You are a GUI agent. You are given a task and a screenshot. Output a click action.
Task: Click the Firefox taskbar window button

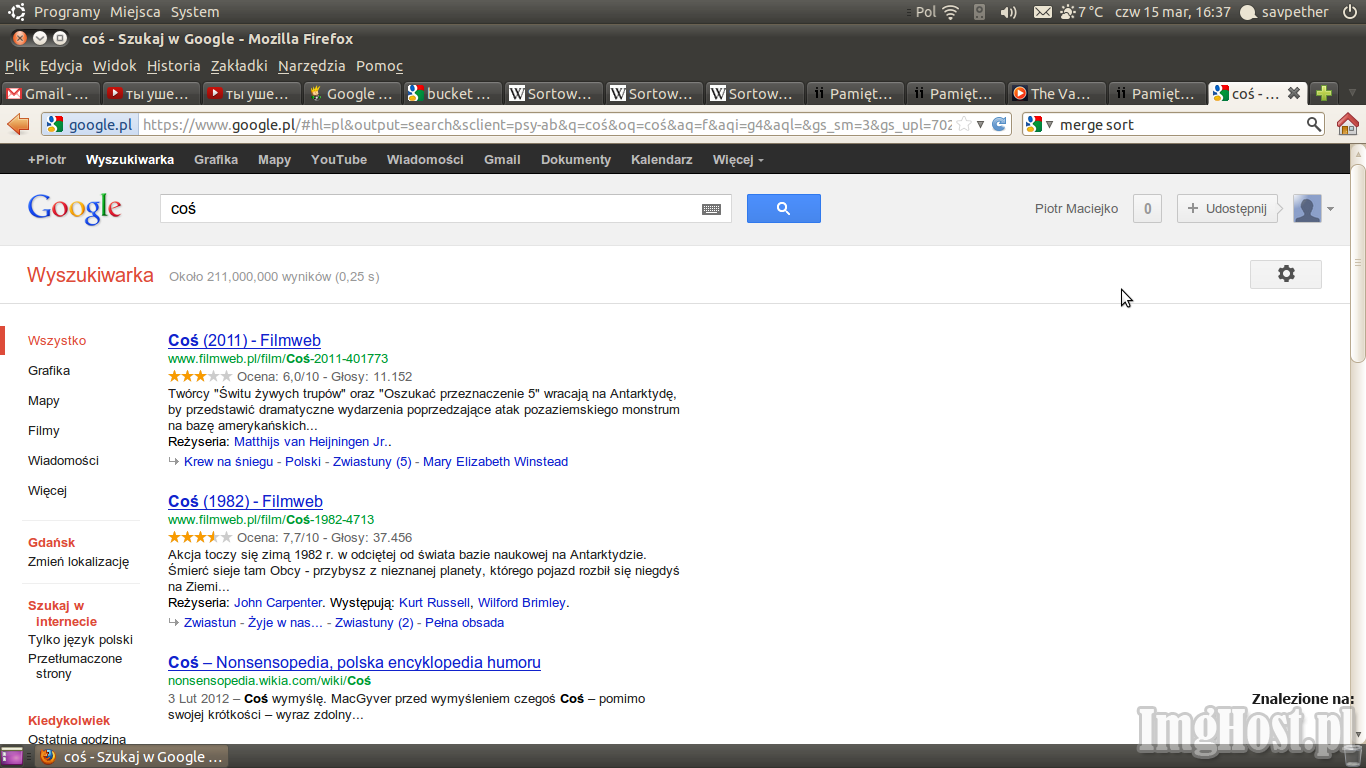131,757
